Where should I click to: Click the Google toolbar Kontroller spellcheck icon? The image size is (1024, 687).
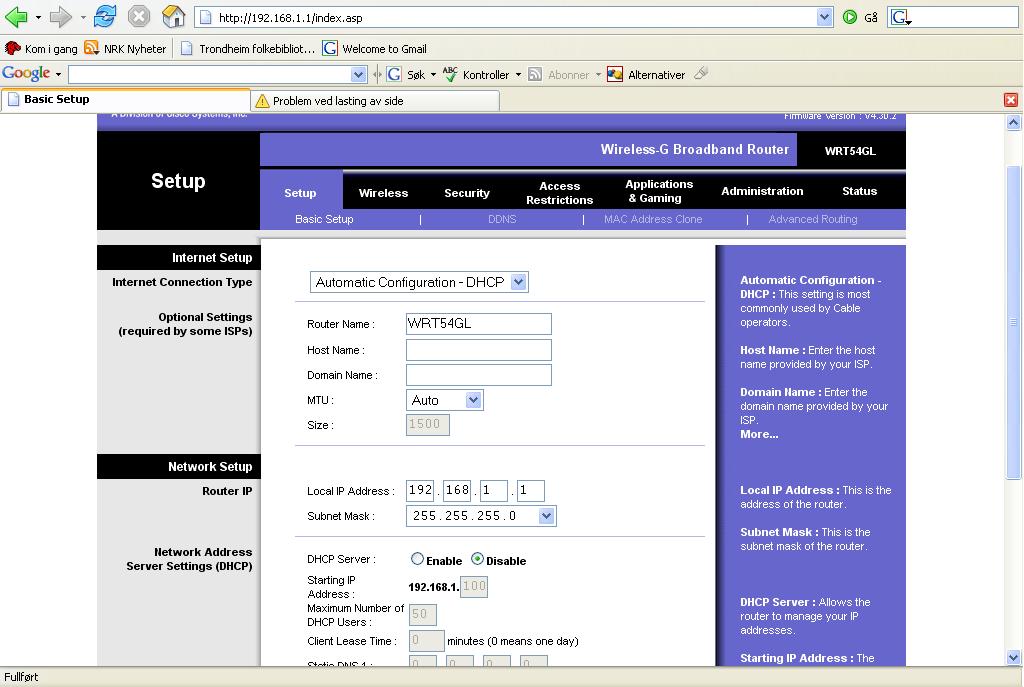point(451,74)
